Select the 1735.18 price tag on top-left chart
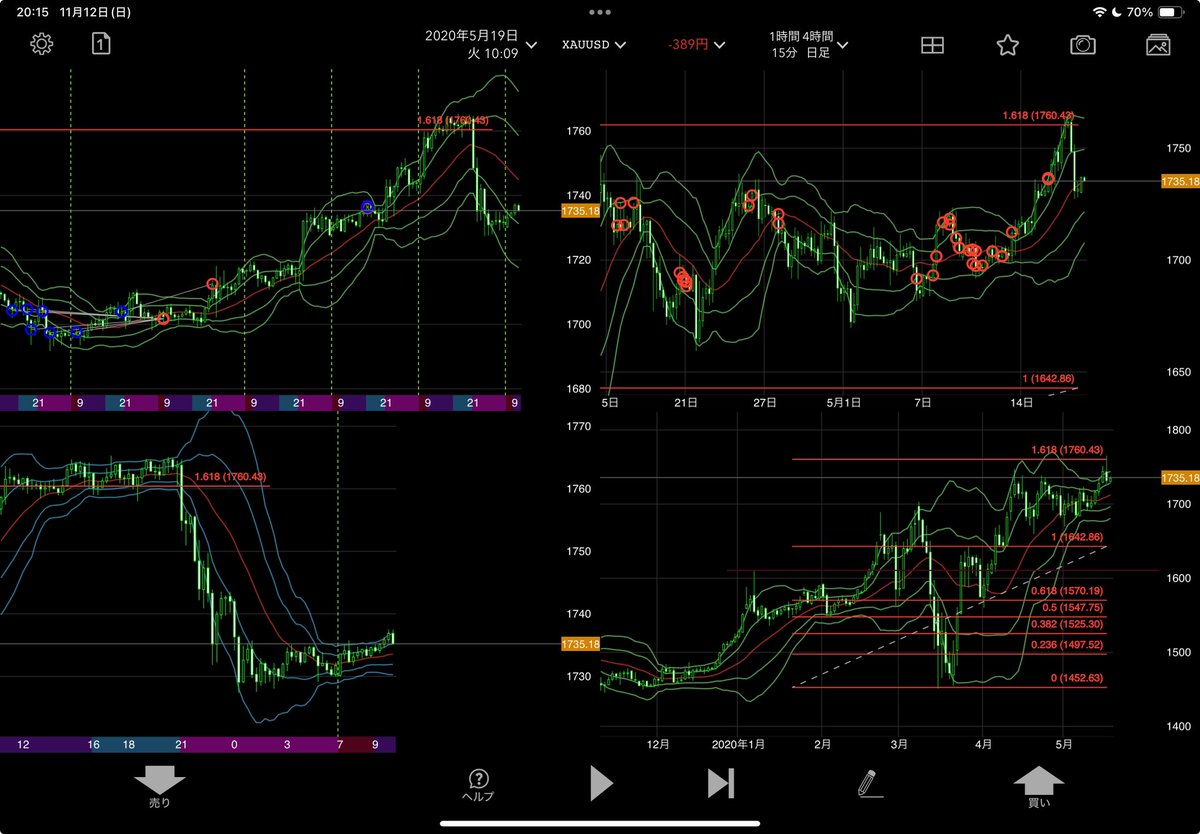 coord(581,211)
